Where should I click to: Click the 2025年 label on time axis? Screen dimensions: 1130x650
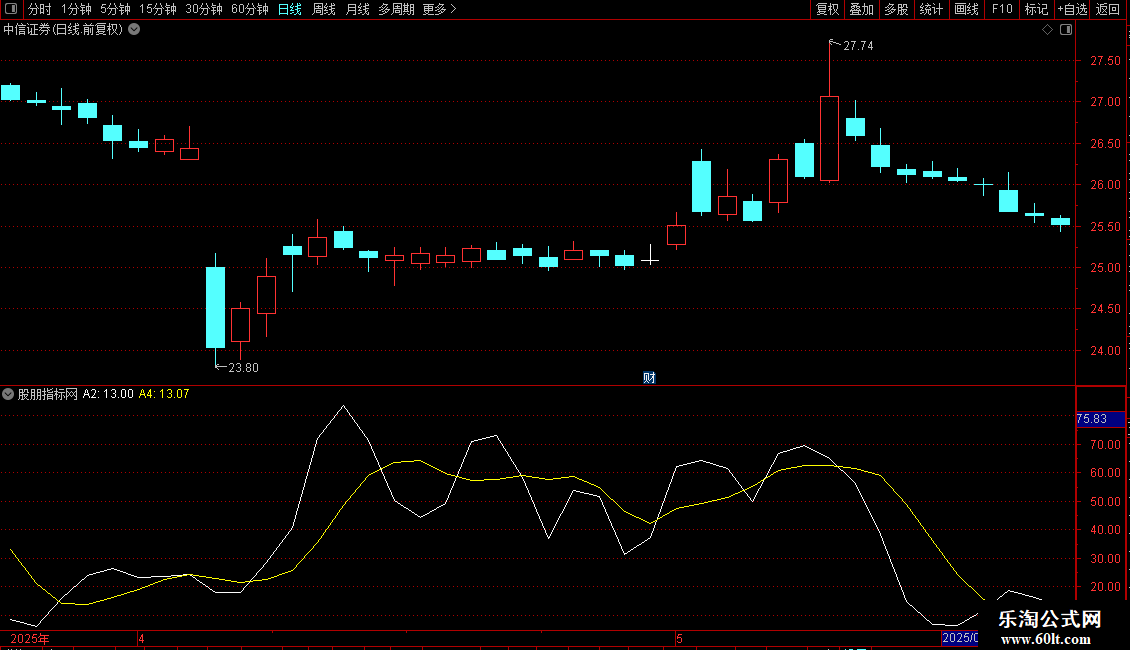[30, 638]
